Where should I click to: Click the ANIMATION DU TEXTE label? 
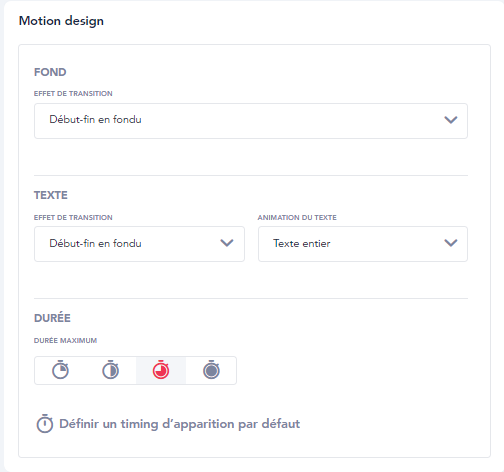pyautogui.click(x=297, y=218)
